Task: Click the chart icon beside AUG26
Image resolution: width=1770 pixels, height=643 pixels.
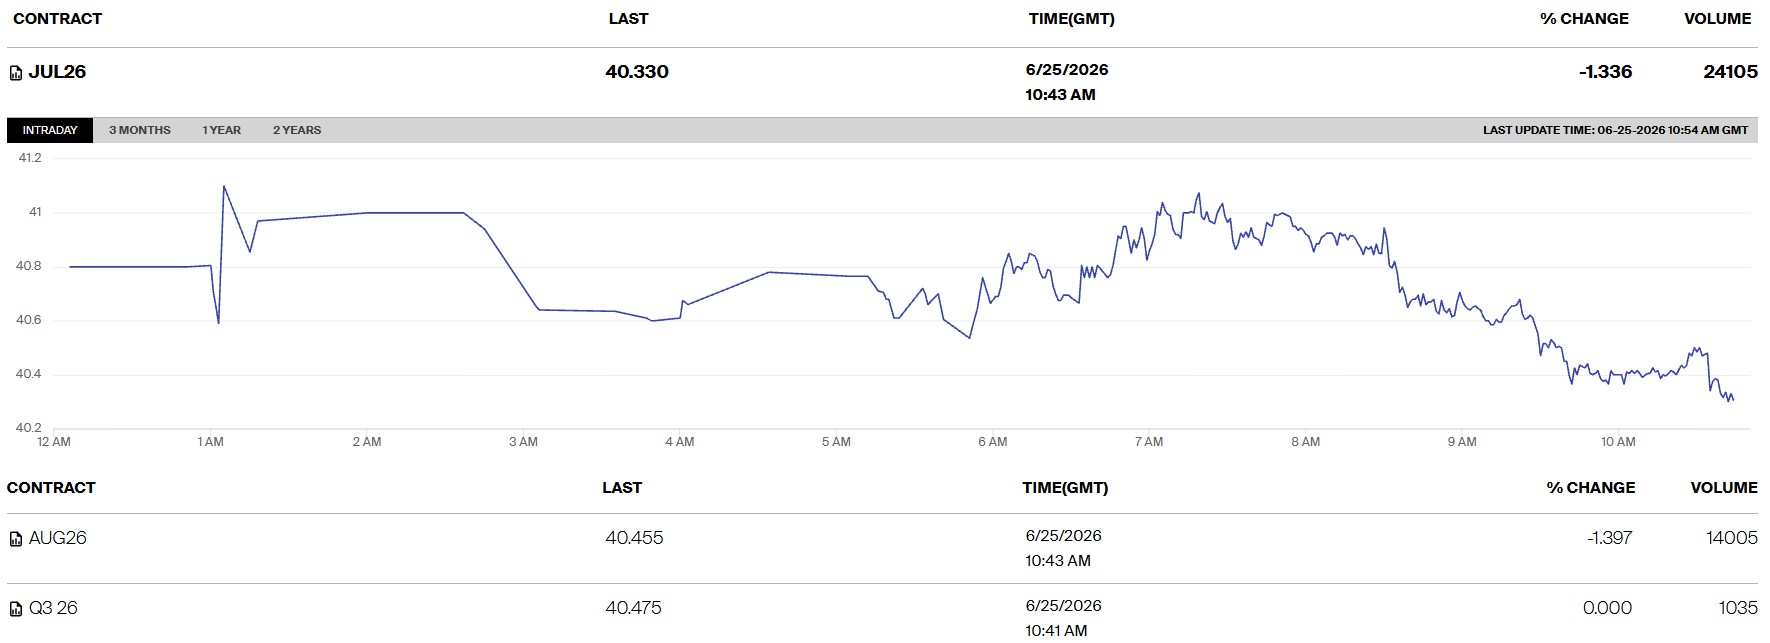Action: tap(16, 539)
